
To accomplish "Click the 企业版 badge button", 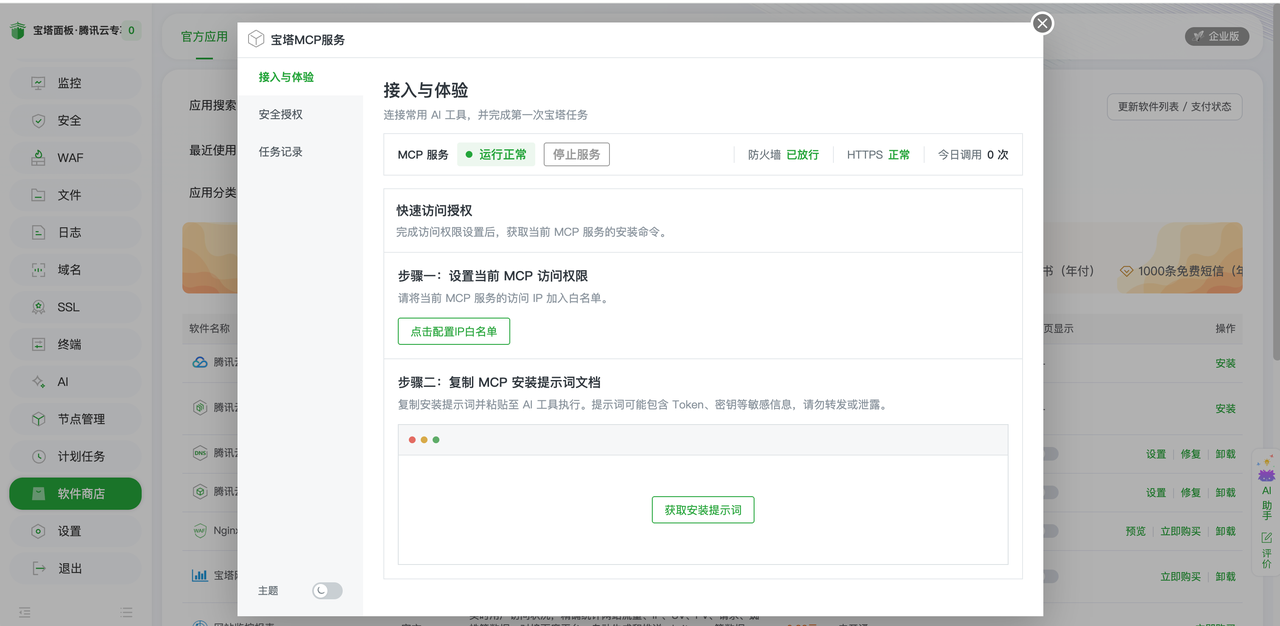I will (1217, 36).
